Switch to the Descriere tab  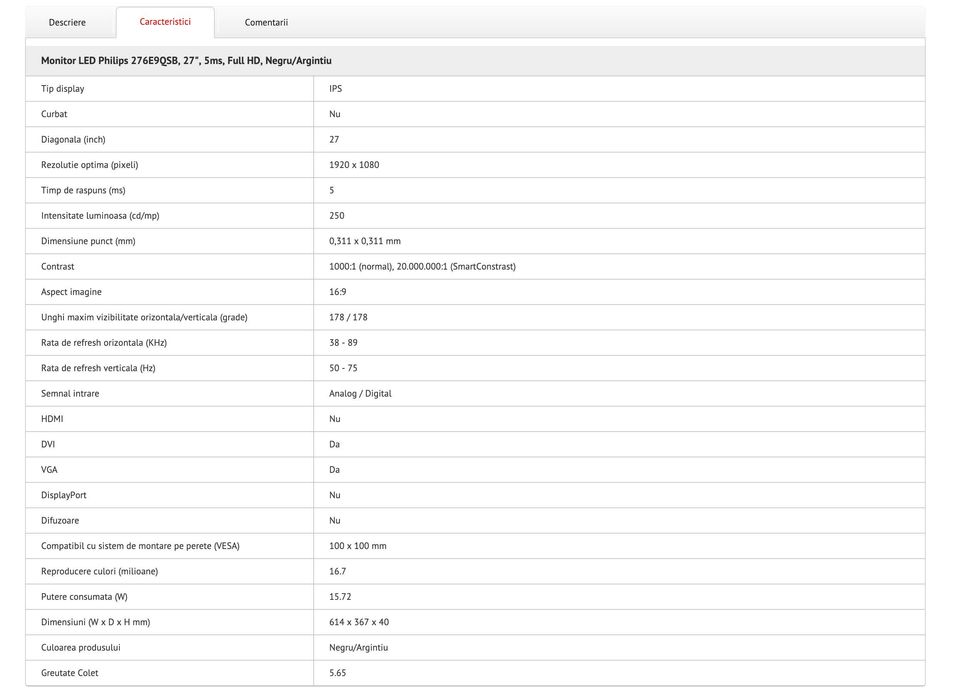pos(67,22)
